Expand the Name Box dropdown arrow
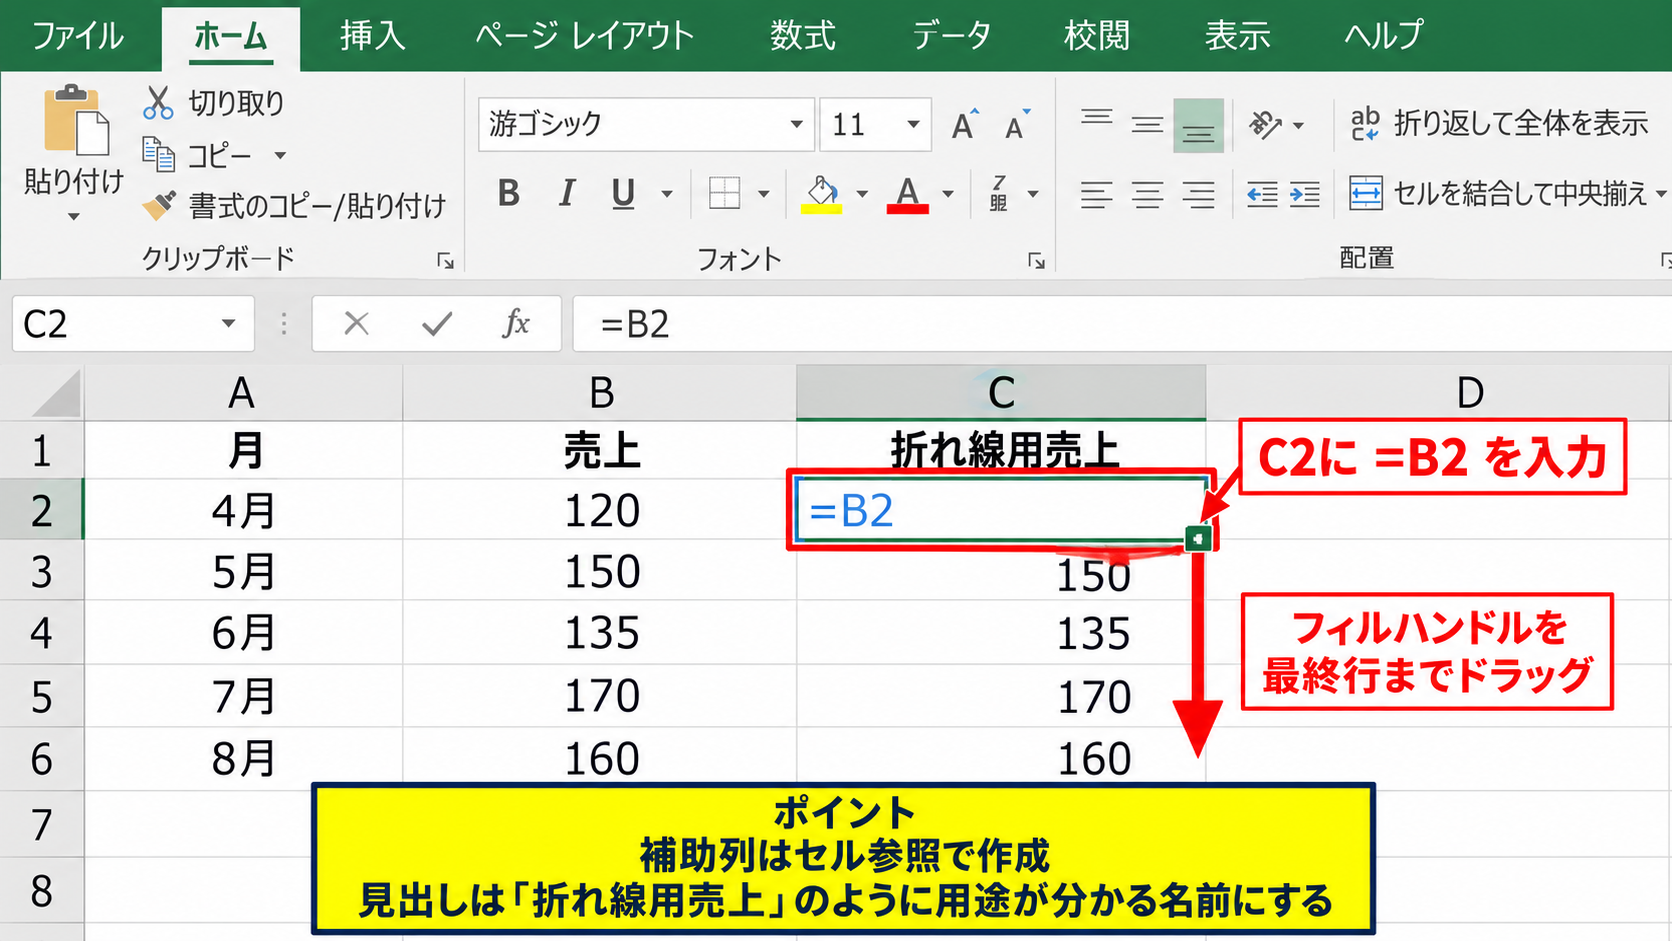Viewport: 1672px width, 941px height. [228, 323]
